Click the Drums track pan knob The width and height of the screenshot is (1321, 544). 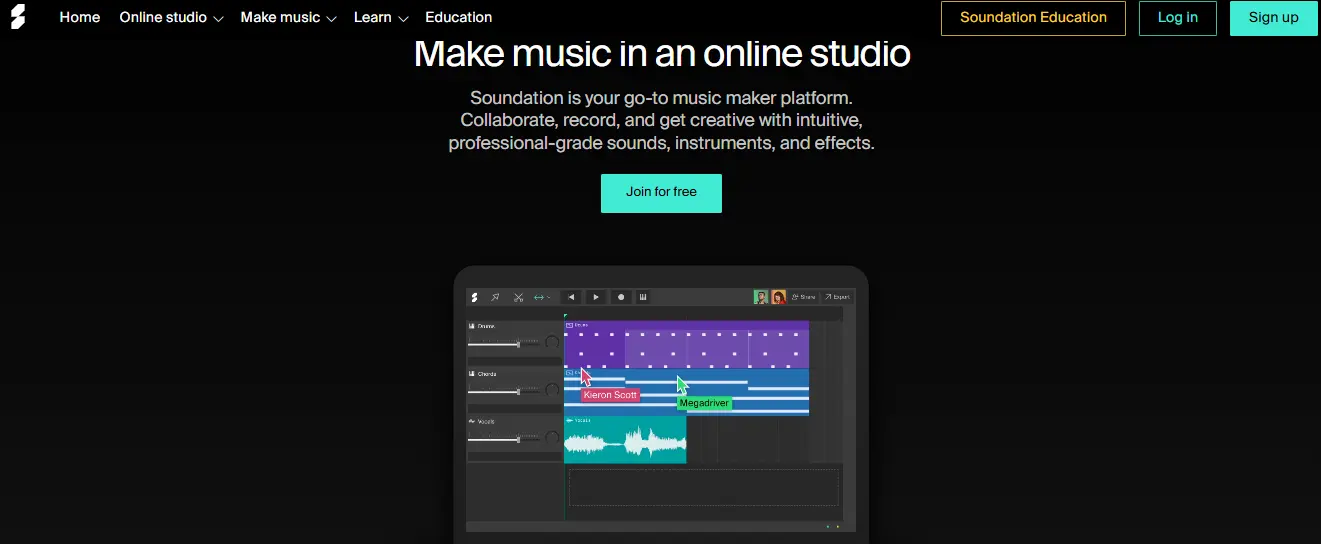[x=552, y=342]
